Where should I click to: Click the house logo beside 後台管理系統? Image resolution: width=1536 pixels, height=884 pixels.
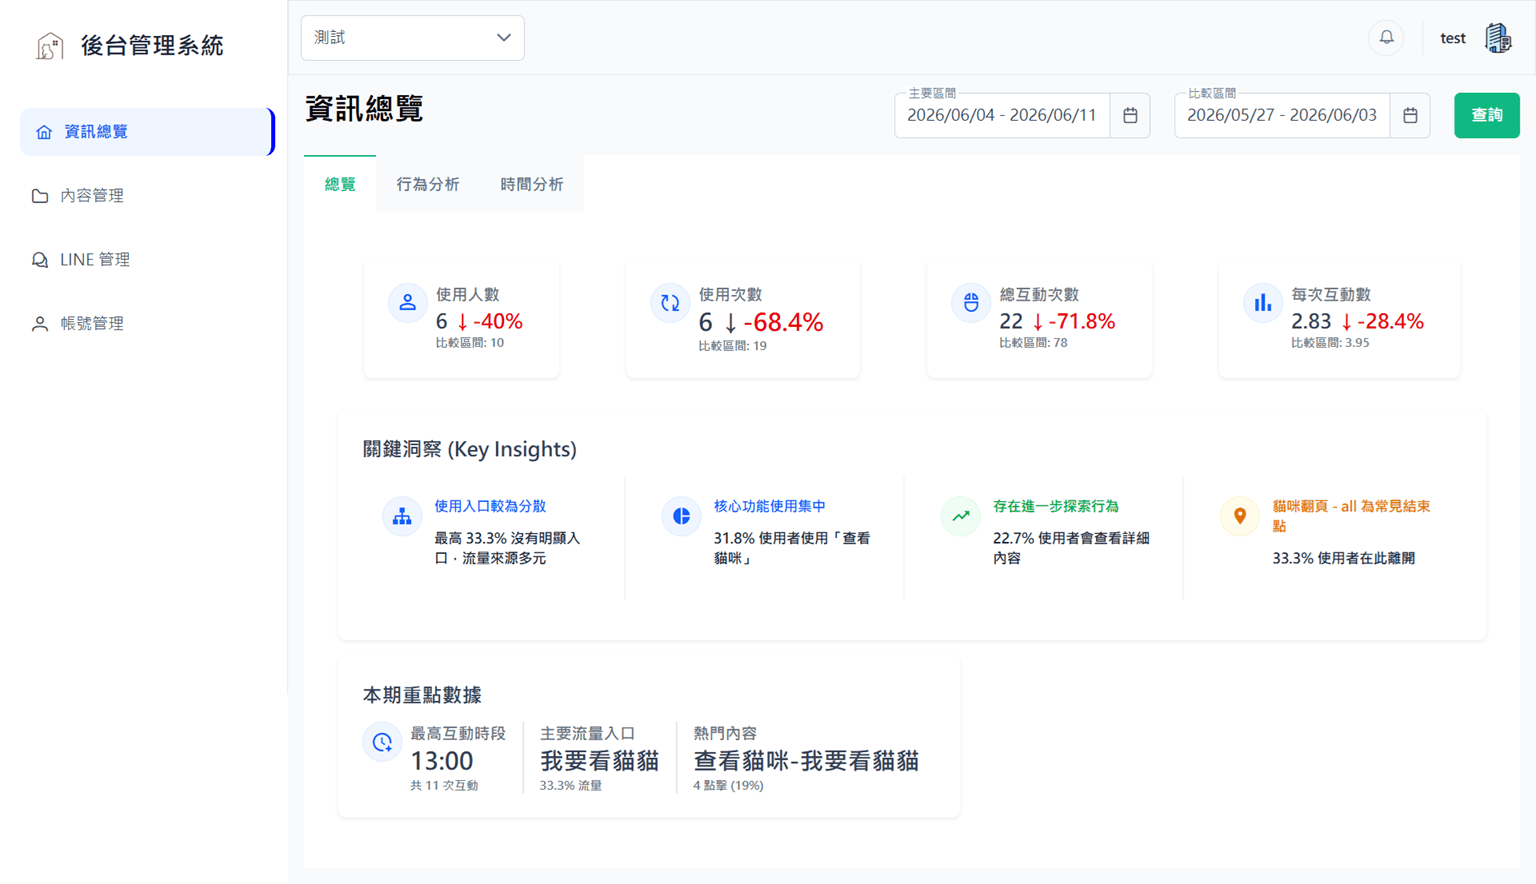point(50,45)
